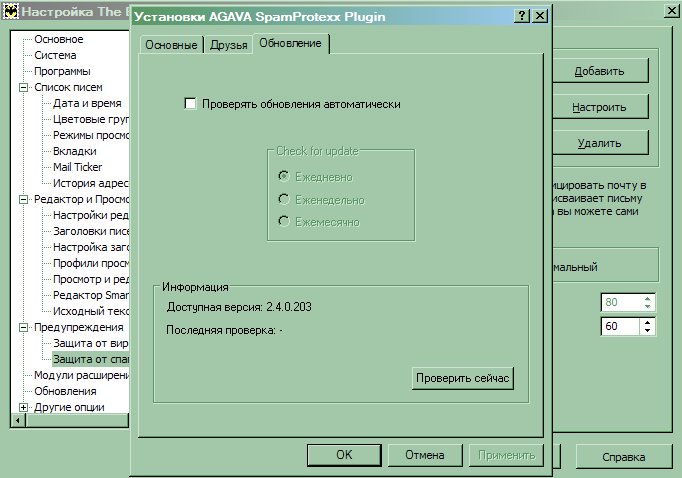
Task: Select Настройки редактора tree item
Action: click(91, 215)
